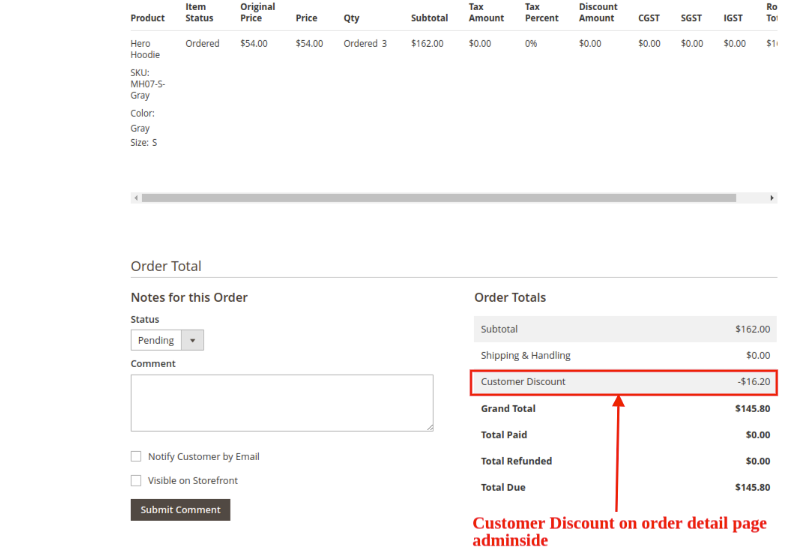Toggle the Visible on Storefront checkbox
788x557 pixels.
click(136, 481)
